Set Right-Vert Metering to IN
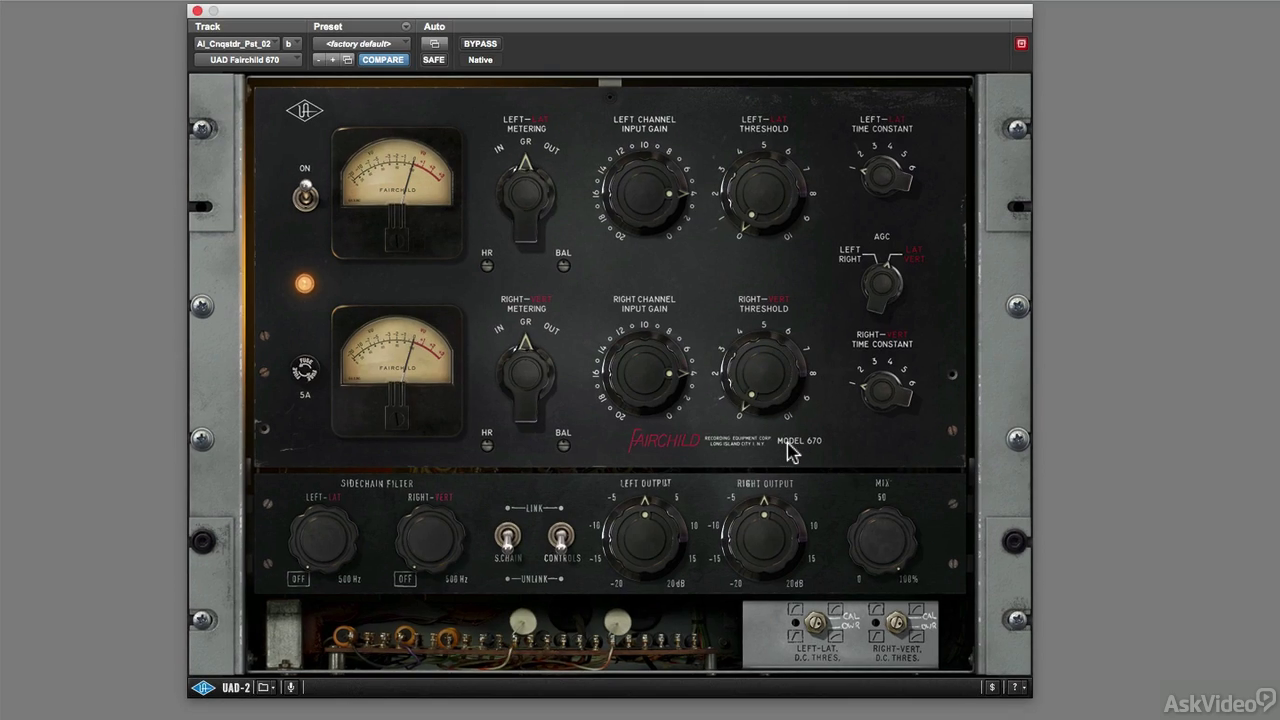The width and height of the screenshot is (1280, 720). pyautogui.click(x=499, y=329)
